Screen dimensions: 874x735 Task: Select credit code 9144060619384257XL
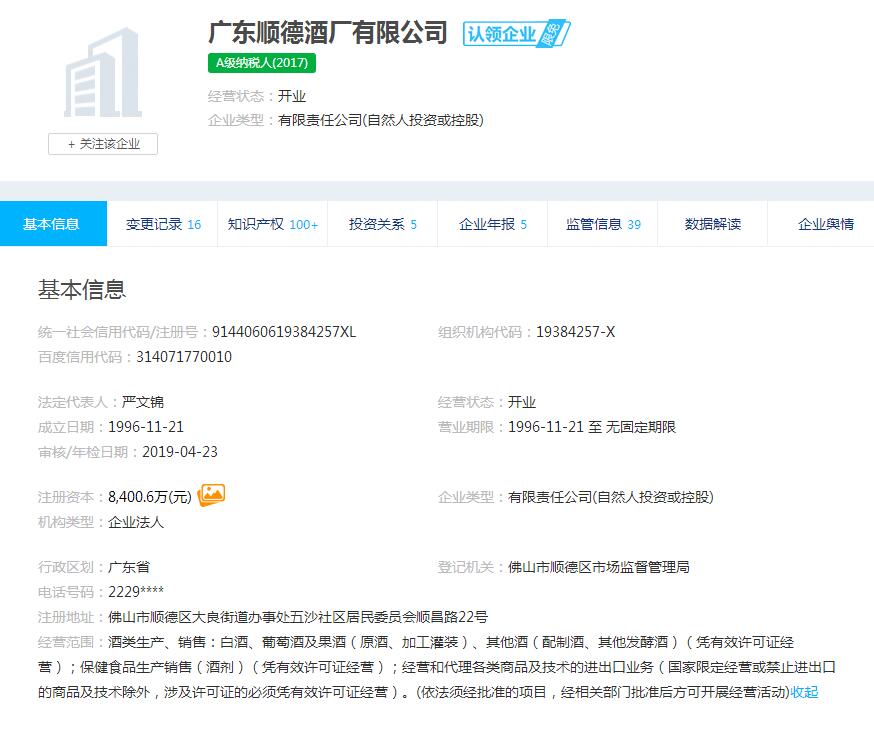tap(284, 332)
